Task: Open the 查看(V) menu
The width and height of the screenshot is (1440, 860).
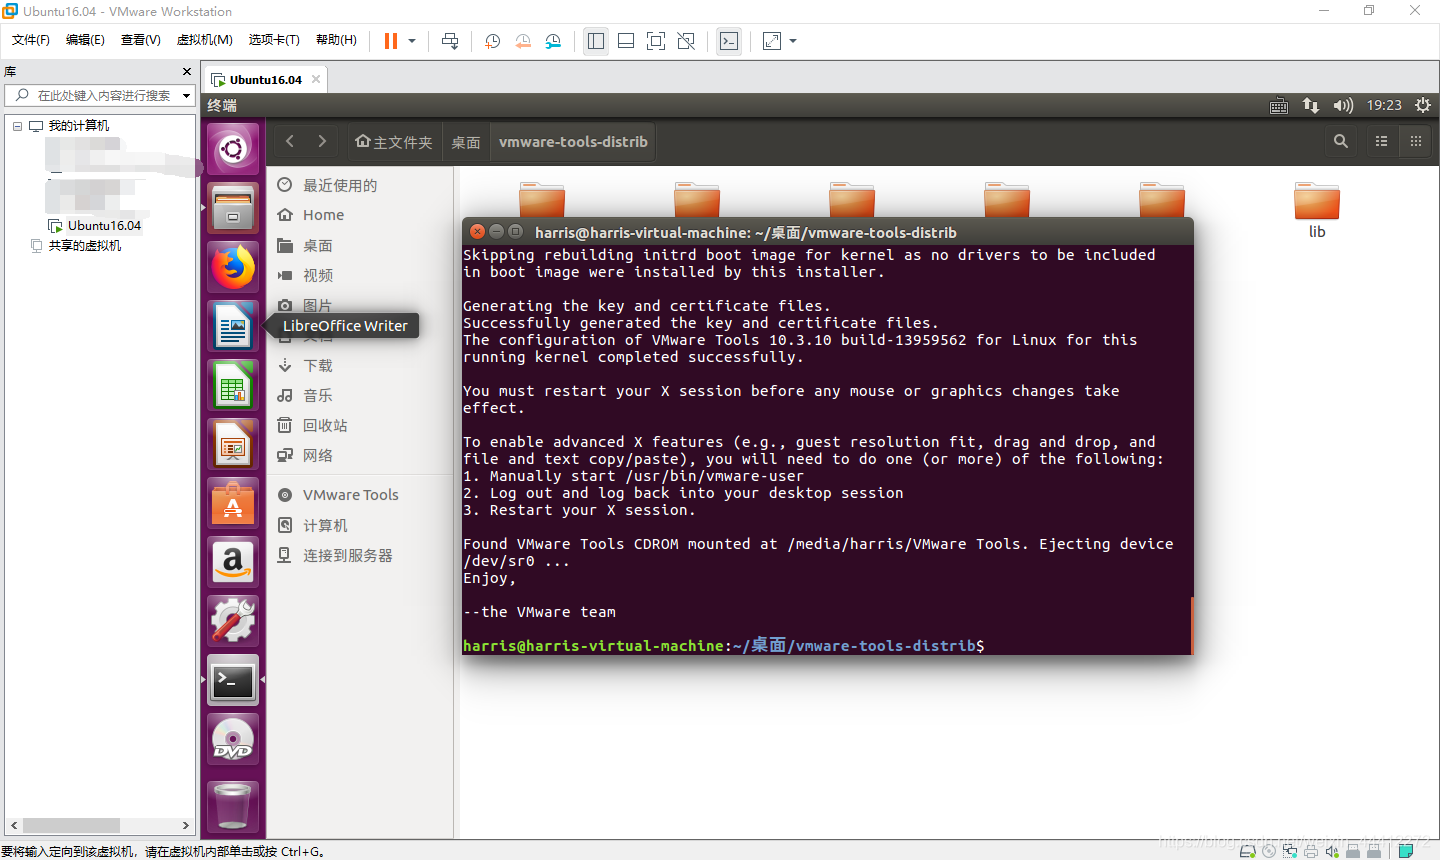Action: 141,40
